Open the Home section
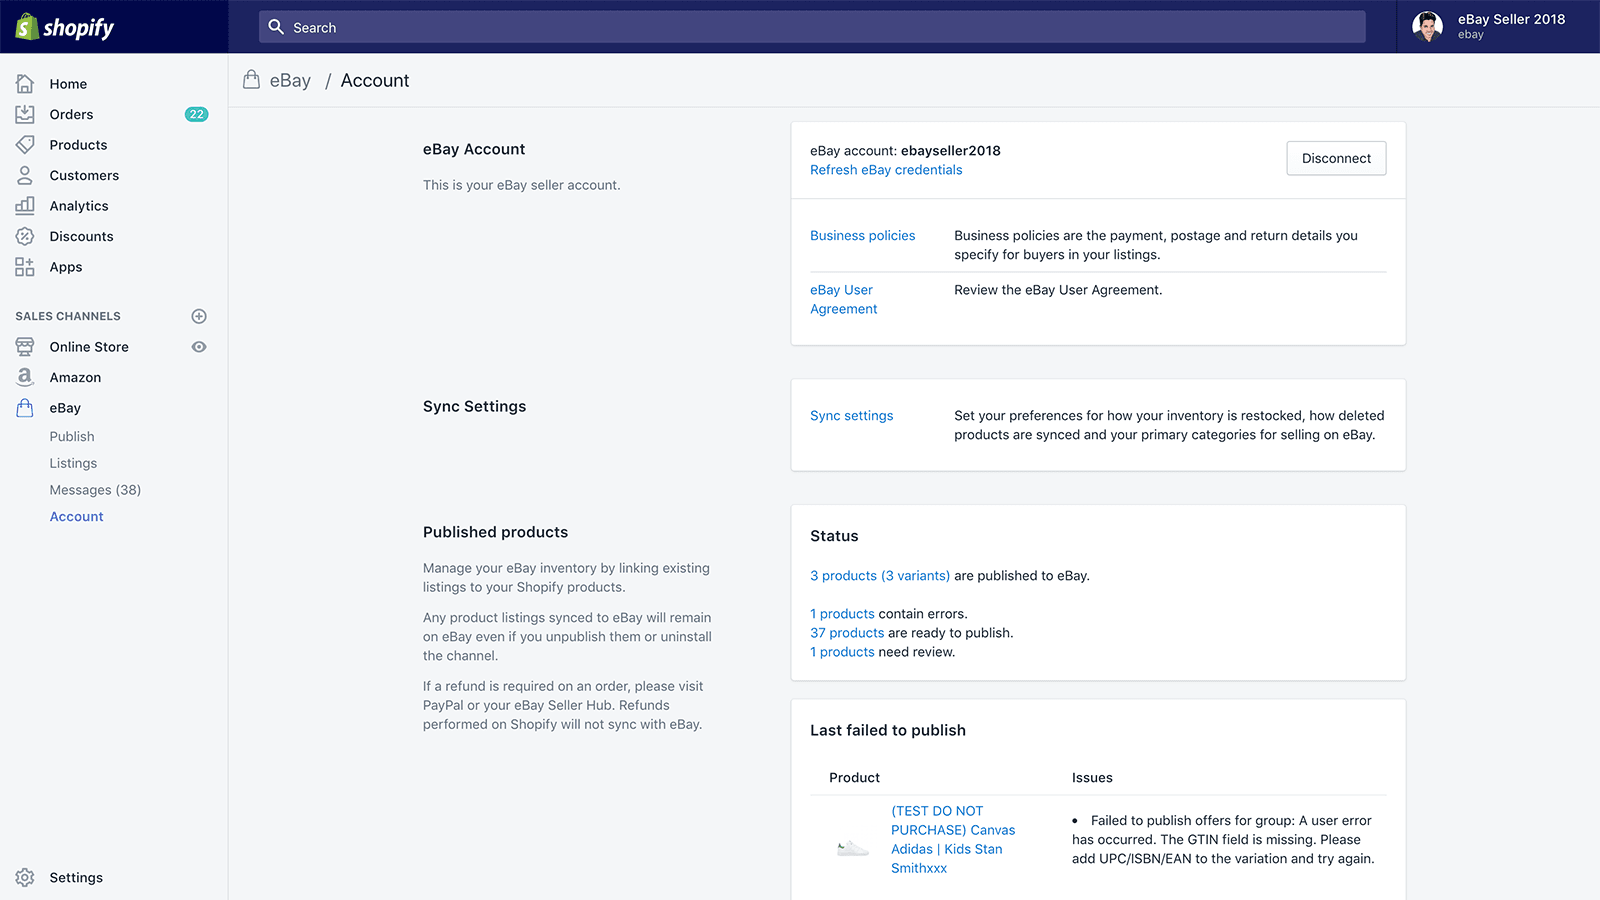Image resolution: width=1600 pixels, height=900 pixels. 68,83
